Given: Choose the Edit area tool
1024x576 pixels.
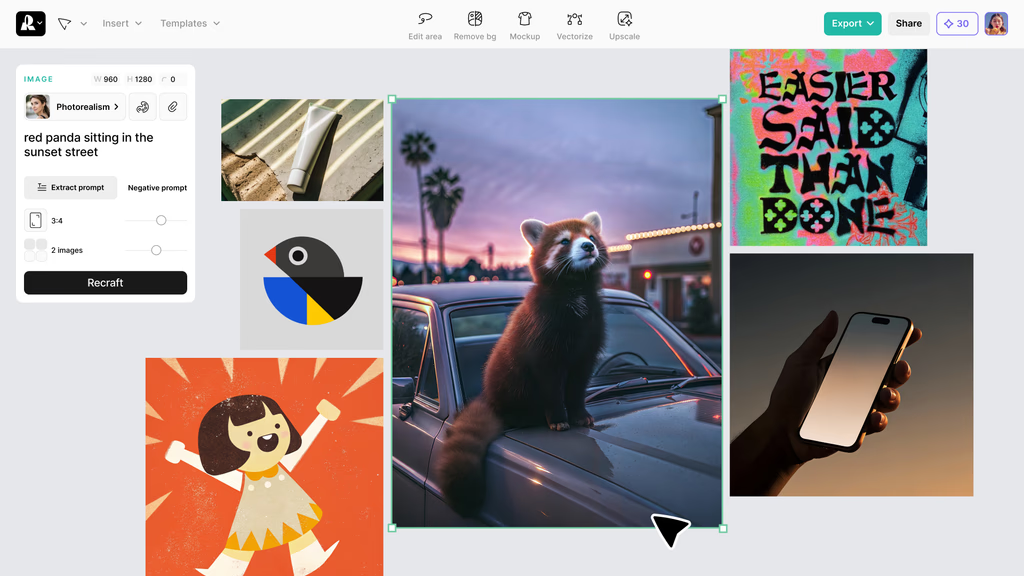Looking at the screenshot, I should pyautogui.click(x=425, y=26).
